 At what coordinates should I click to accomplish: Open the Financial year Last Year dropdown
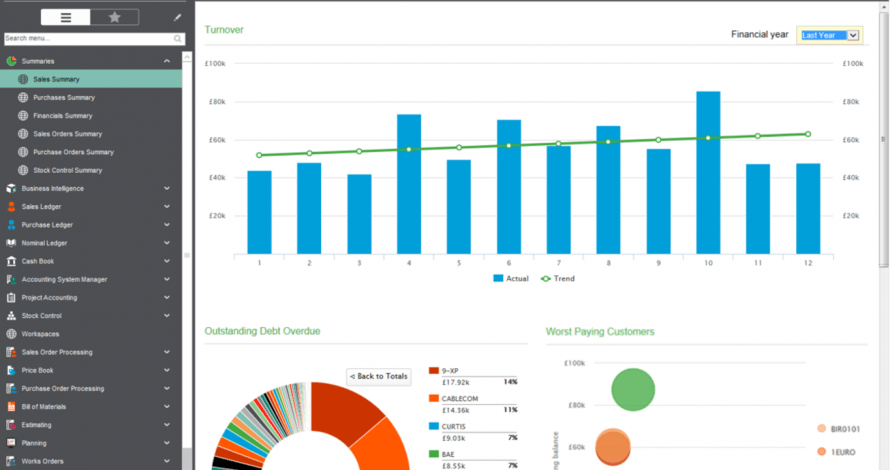(829, 35)
